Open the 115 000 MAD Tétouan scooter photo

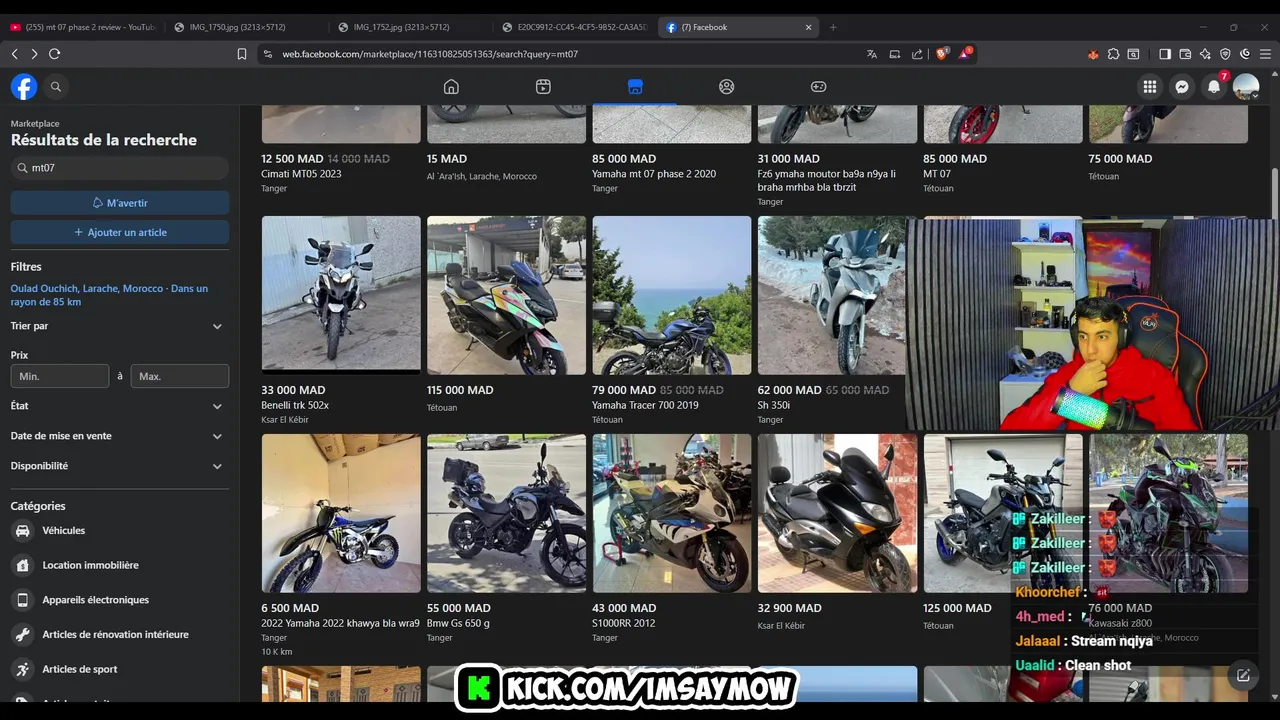[x=506, y=295]
